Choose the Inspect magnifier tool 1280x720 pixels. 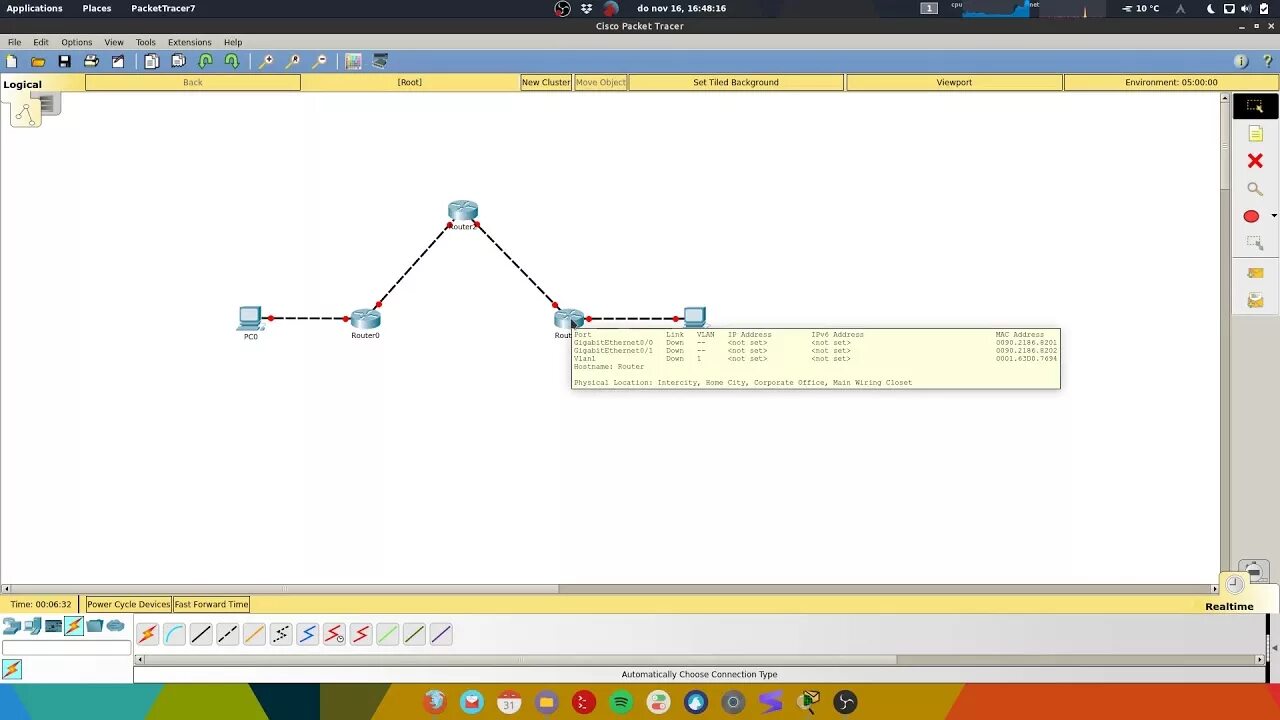point(1255,189)
